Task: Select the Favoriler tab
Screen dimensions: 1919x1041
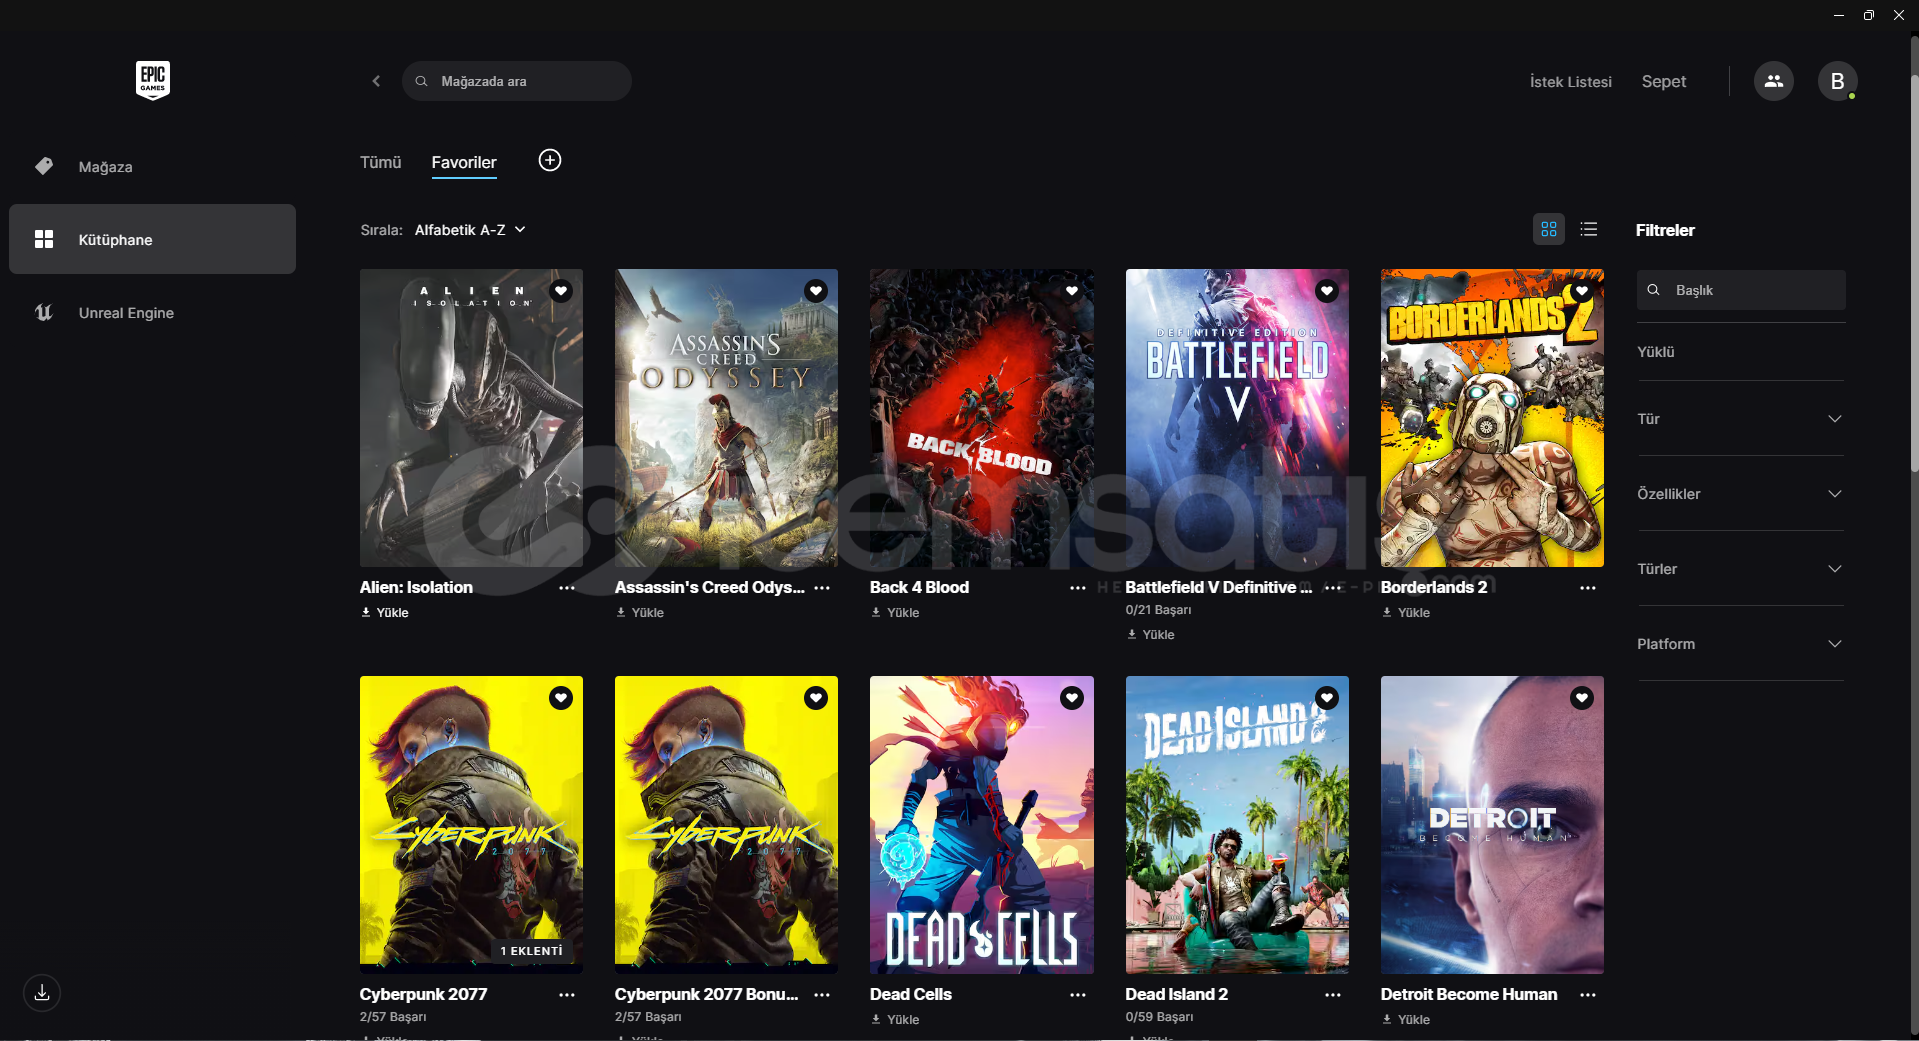Action: tap(464, 162)
